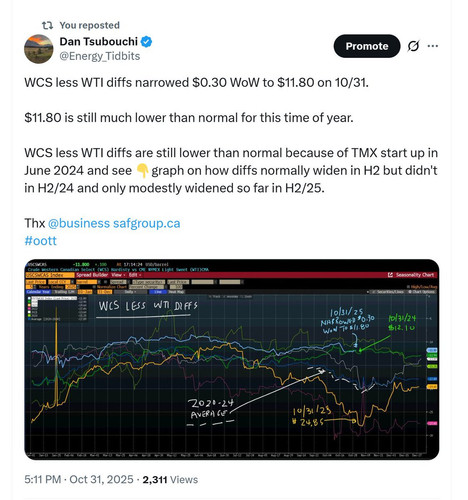Open Dan Tsubouchi's profile avatar
Image resolution: width=468 pixels, height=500 pixels.
click(39, 49)
